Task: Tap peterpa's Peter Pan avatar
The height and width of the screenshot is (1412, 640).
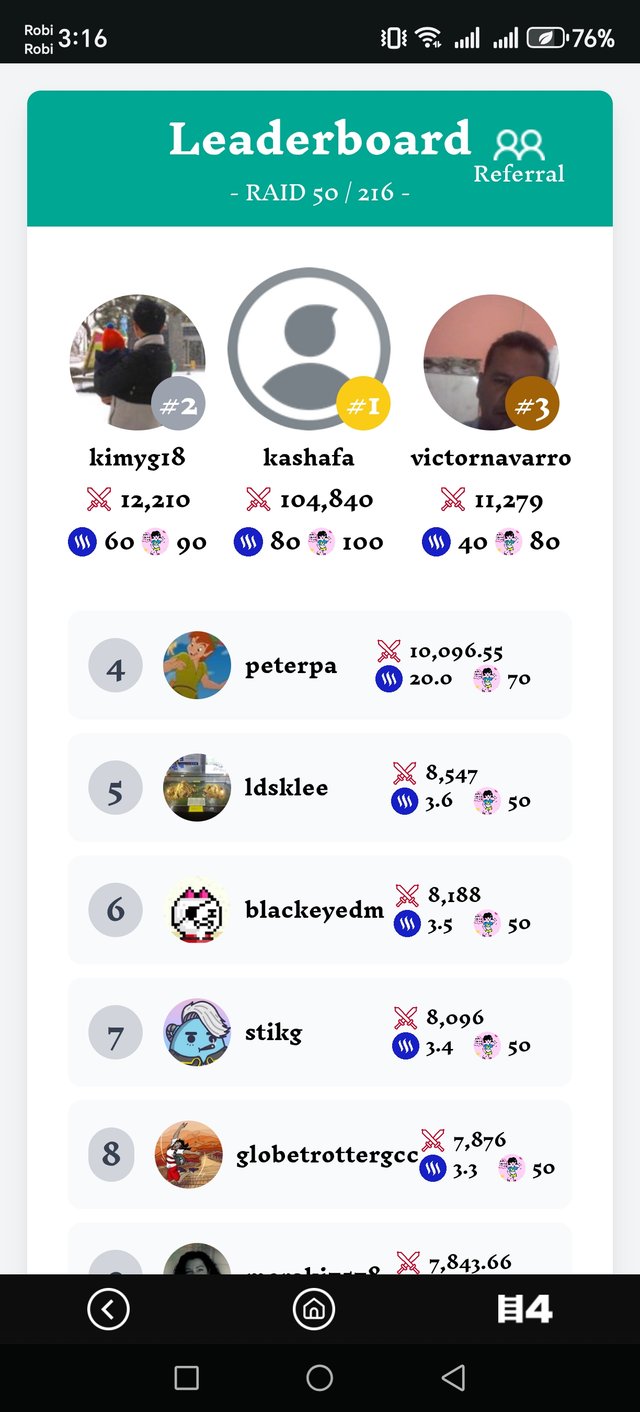Action: pyautogui.click(x=197, y=665)
